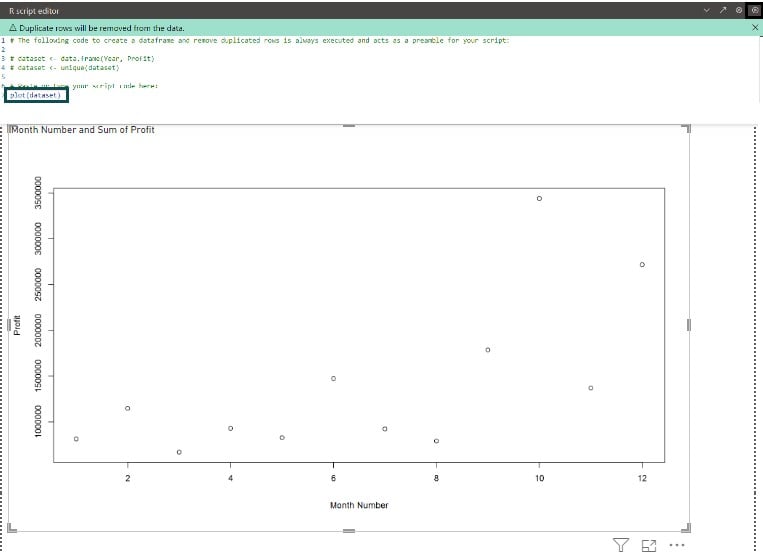Click the 'Duplicate rows will be removed' message
763x556 pixels.
tap(102, 28)
